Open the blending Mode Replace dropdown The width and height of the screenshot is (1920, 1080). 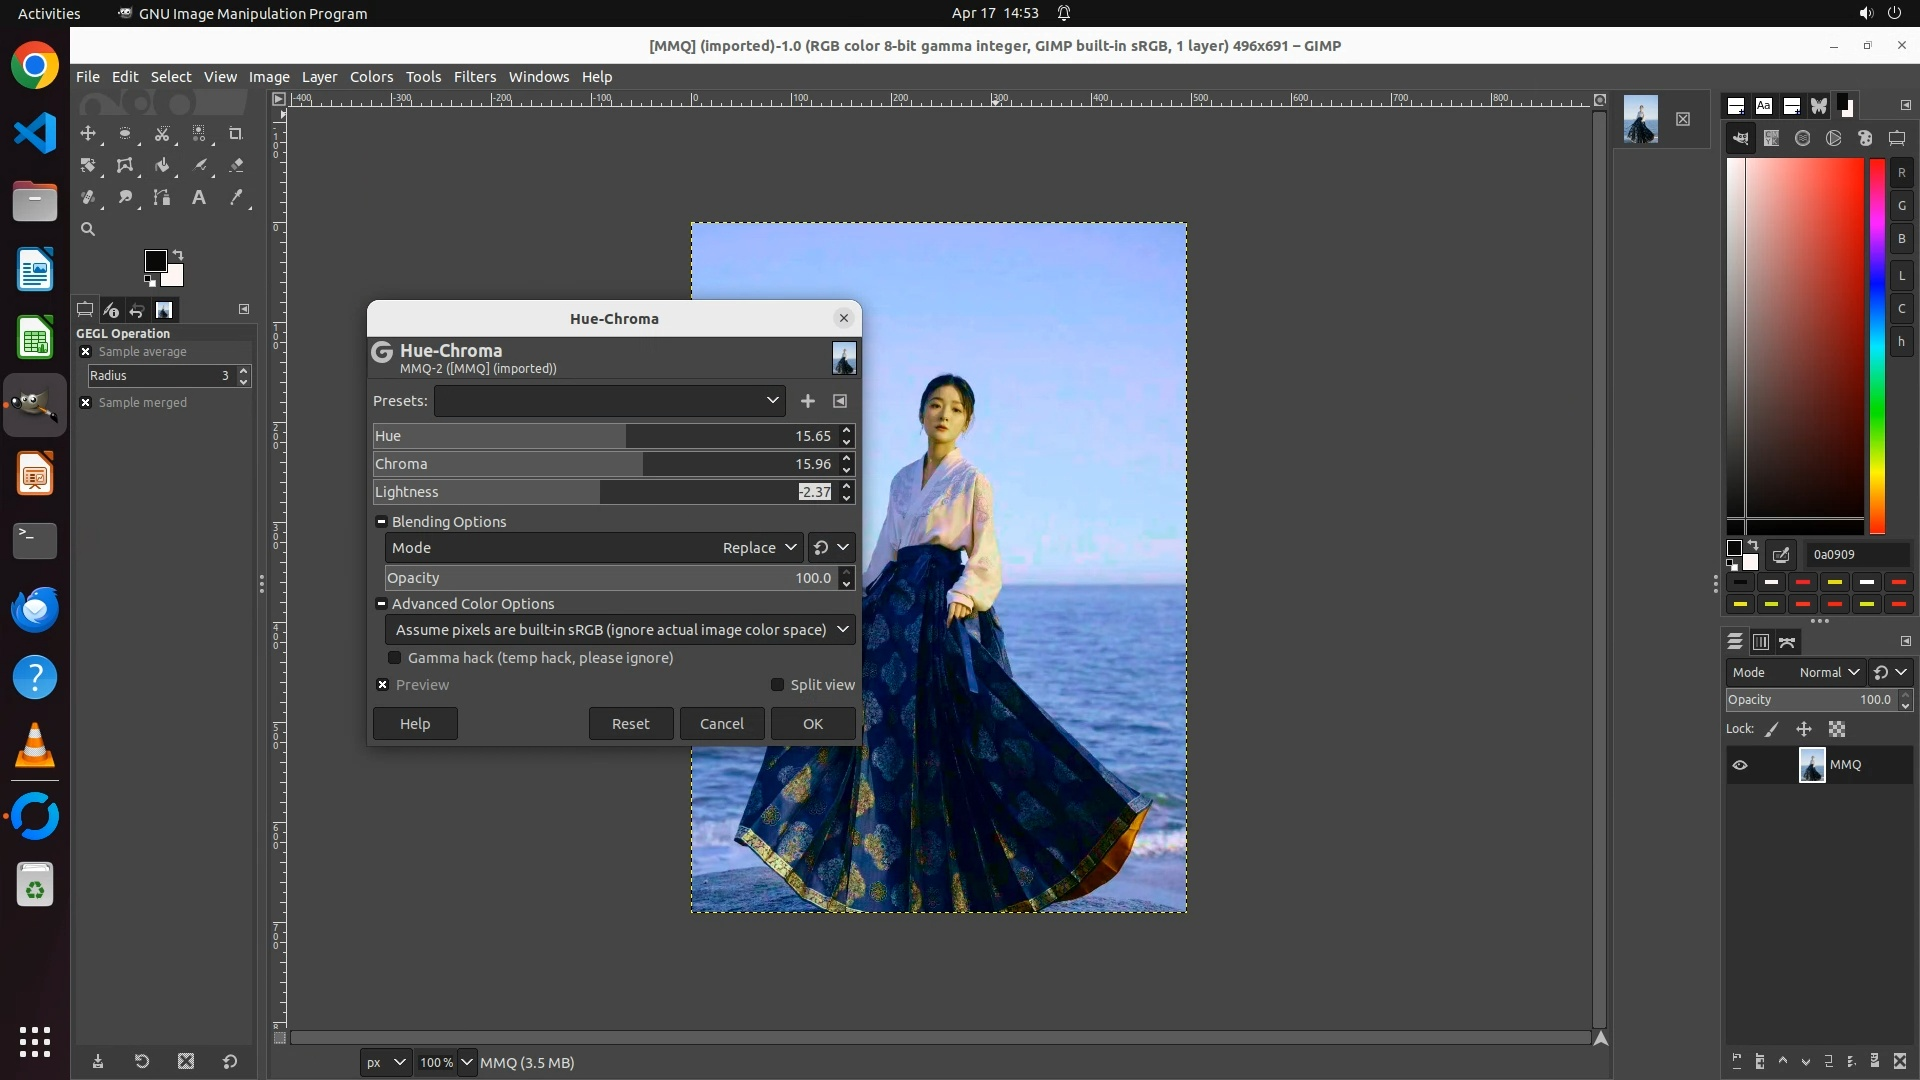pyautogui.click(x=760, y=548)
